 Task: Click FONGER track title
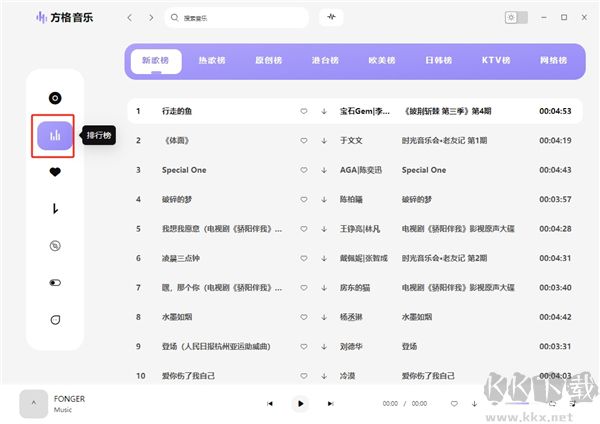click(69, 399)
